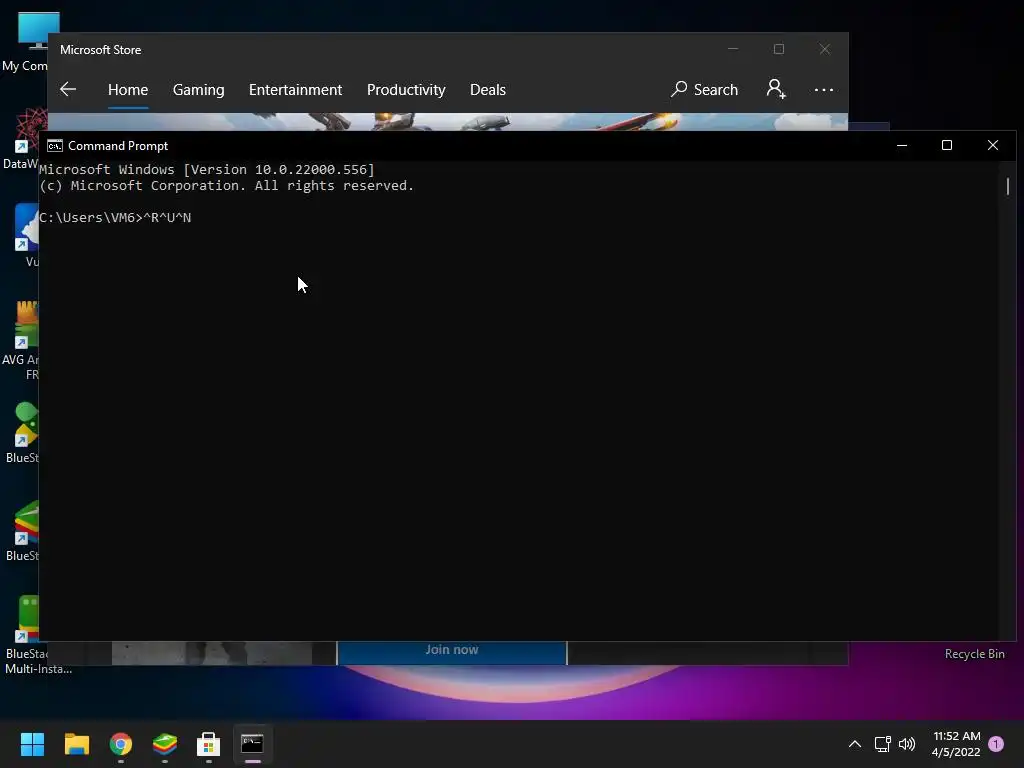Go back in Microsoft Store

[68, 89]
